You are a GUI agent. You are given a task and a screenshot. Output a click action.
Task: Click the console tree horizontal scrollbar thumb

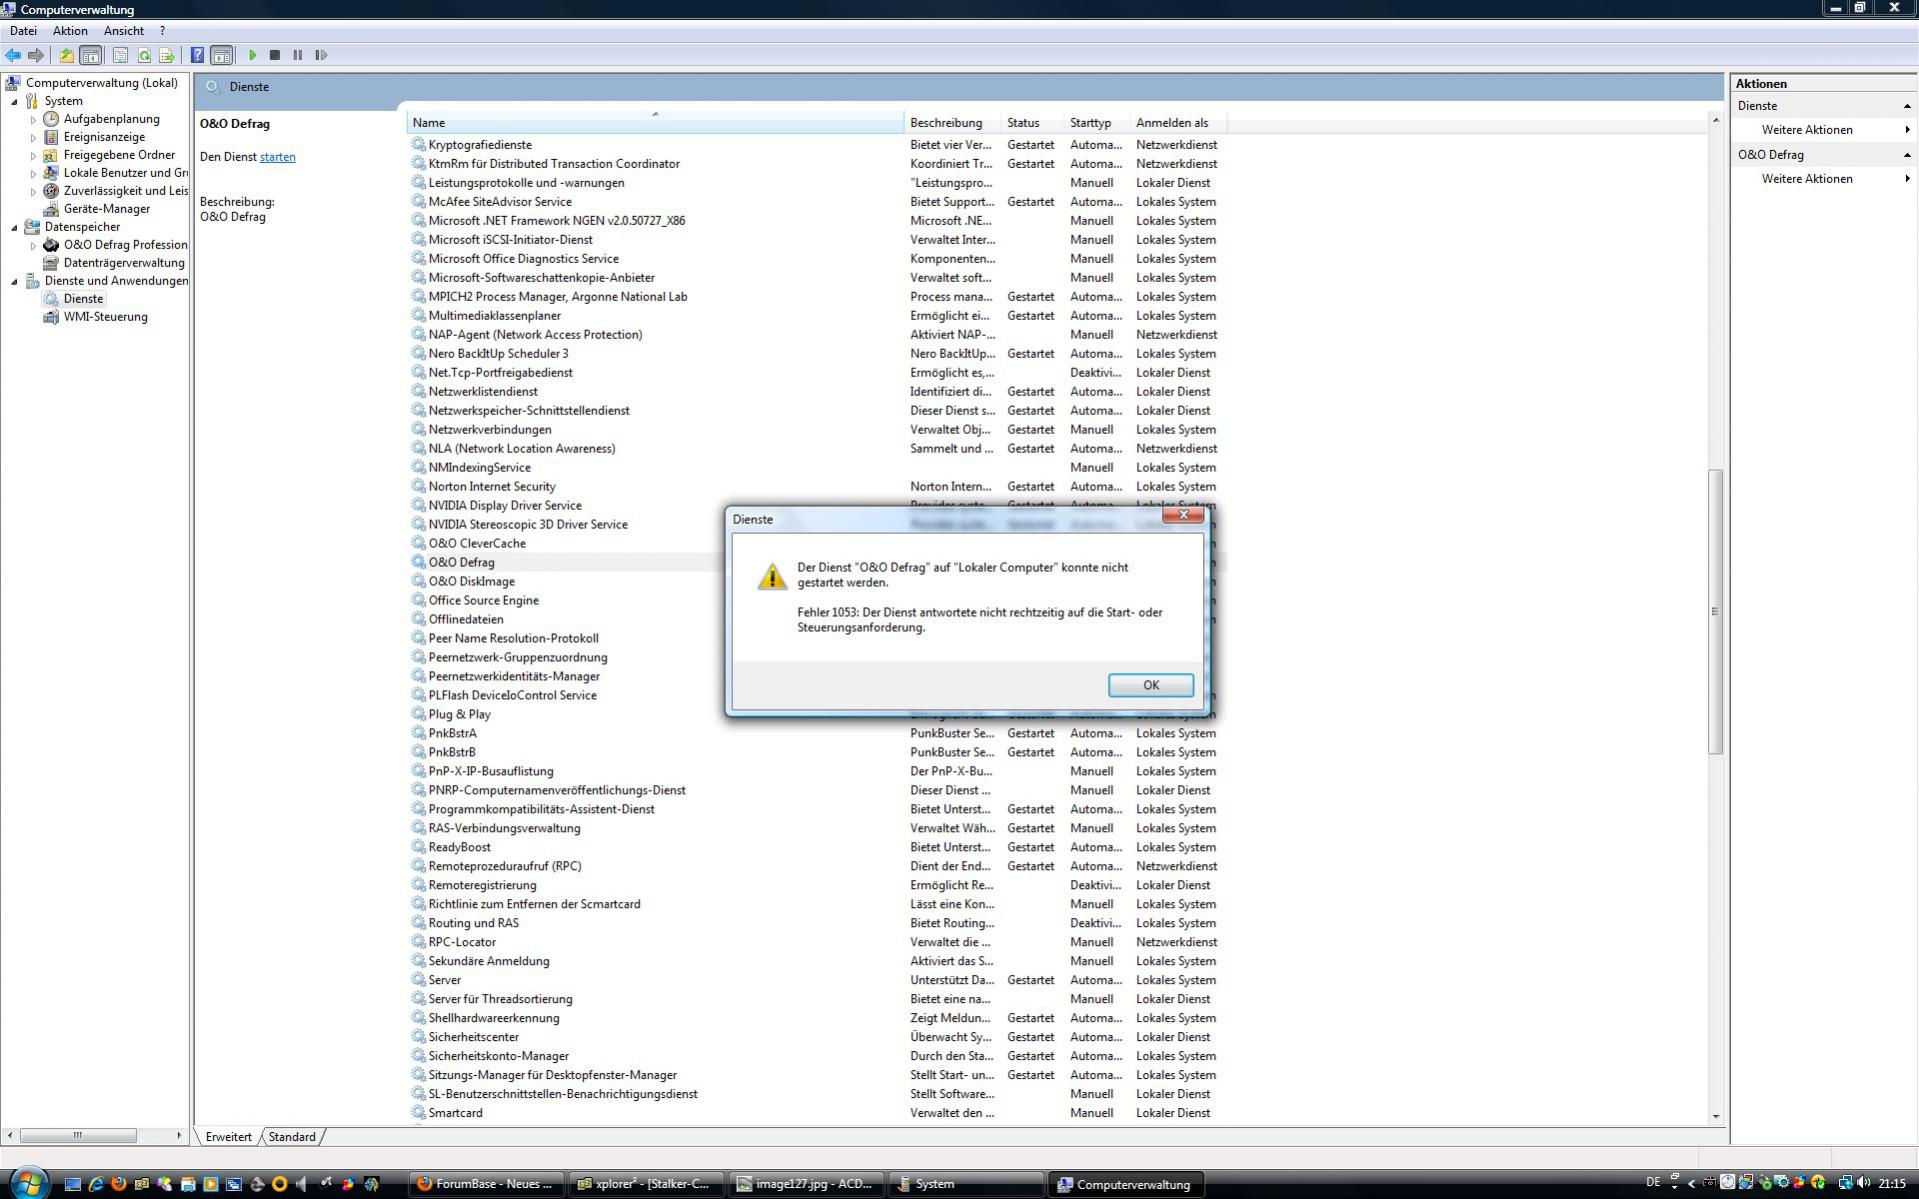pyautogui.click(x=77, y=1135)
